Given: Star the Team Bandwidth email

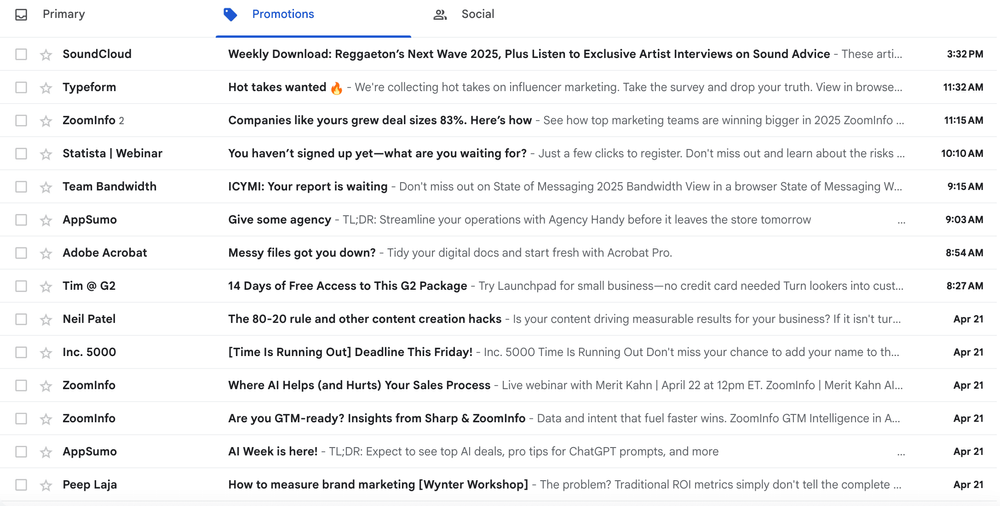Looking at the screenshot, I should point(46,187).
